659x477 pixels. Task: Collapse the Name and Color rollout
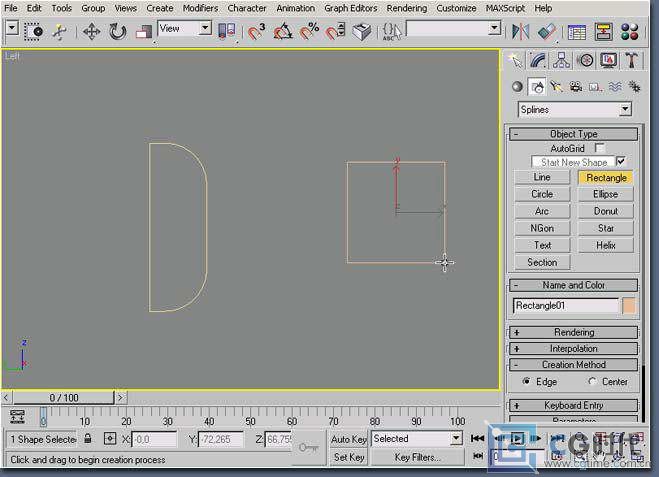click(573, 285)
